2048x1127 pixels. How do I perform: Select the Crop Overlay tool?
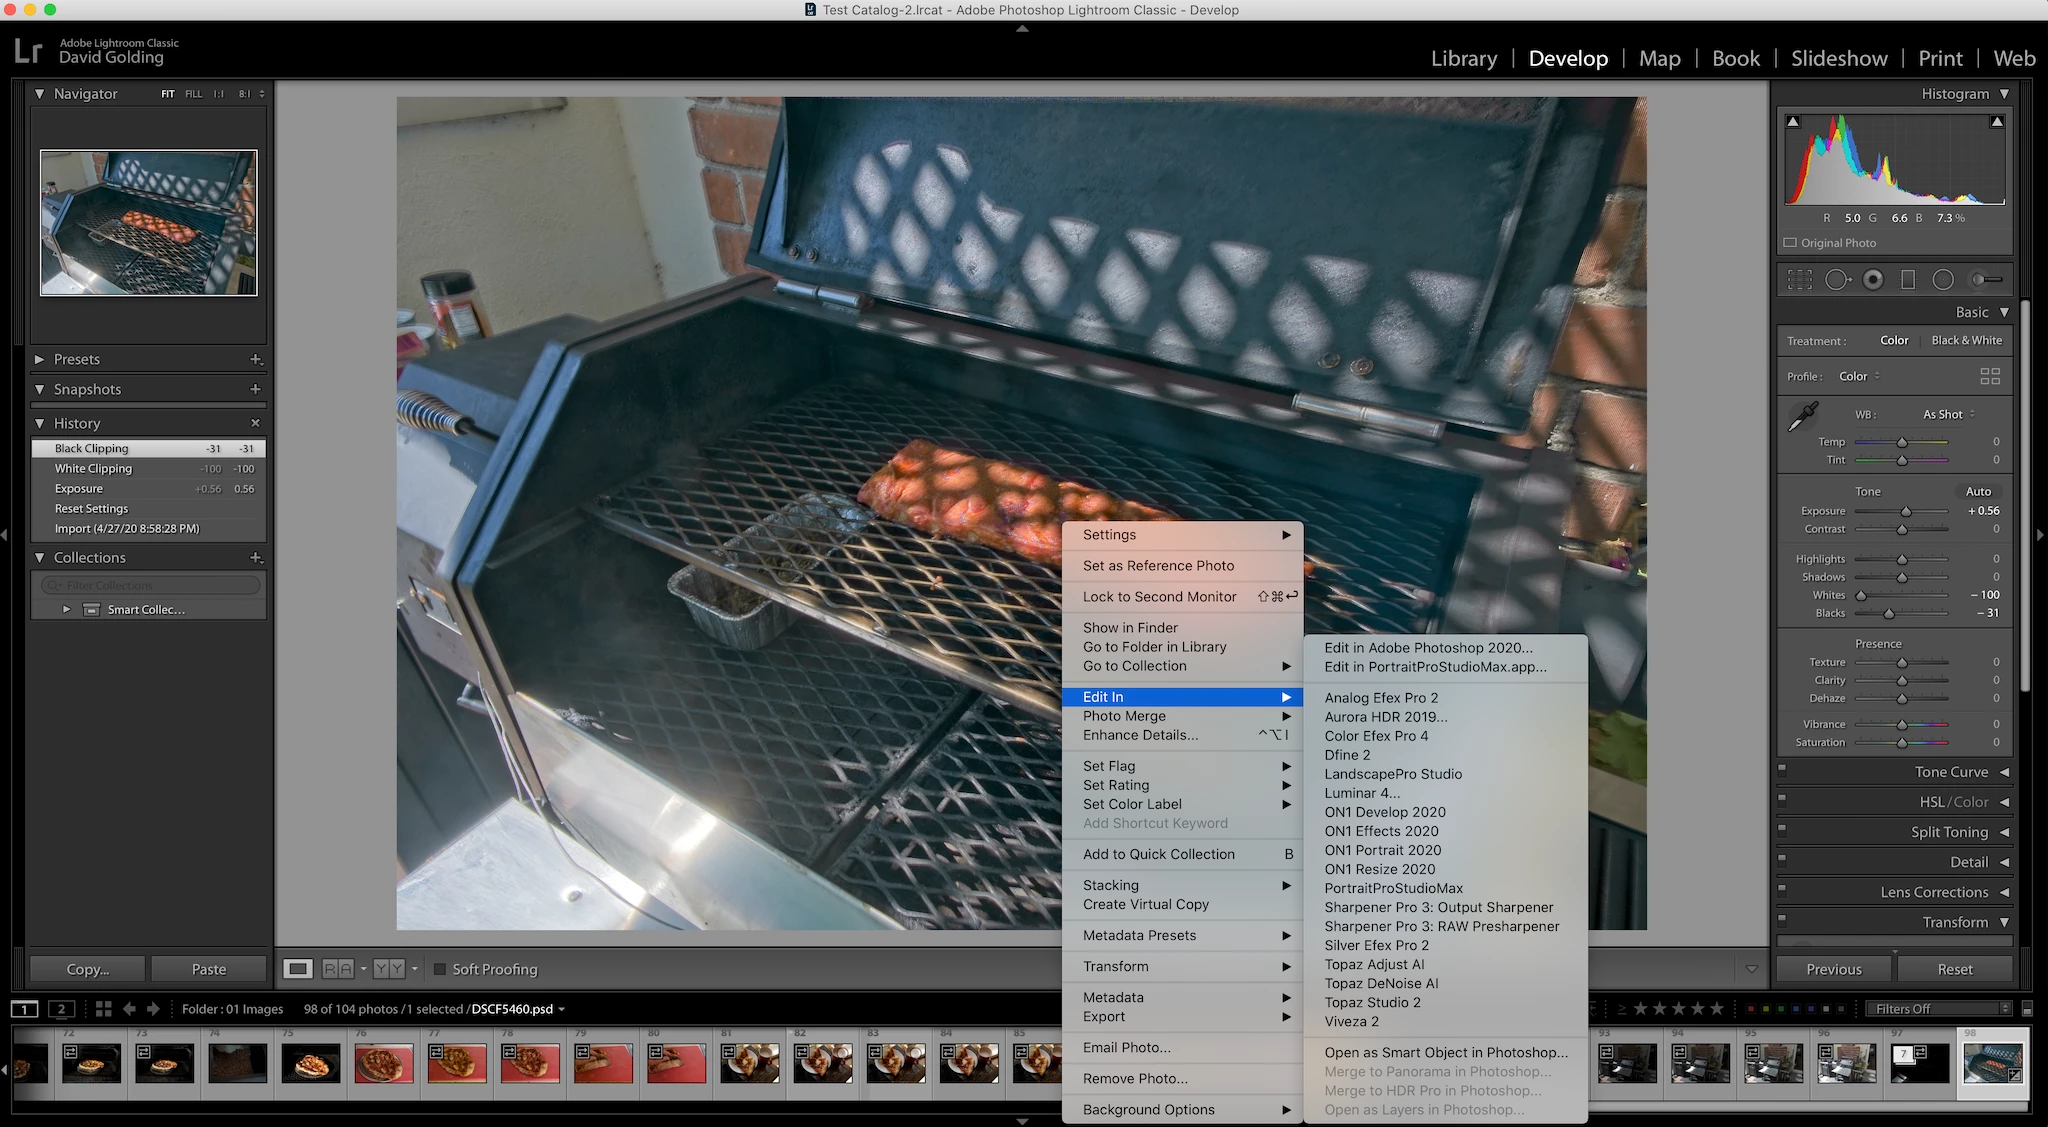pos(1800,280)
